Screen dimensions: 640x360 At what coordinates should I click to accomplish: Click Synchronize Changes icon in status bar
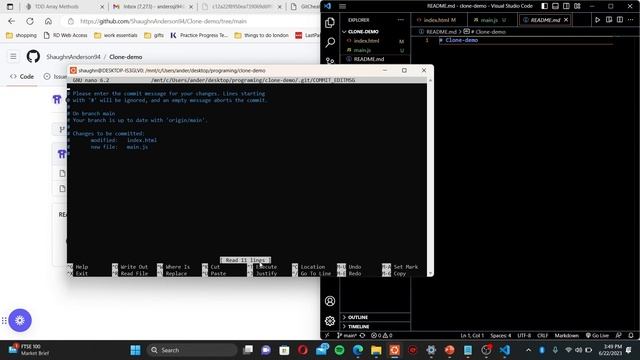(362, 336)
